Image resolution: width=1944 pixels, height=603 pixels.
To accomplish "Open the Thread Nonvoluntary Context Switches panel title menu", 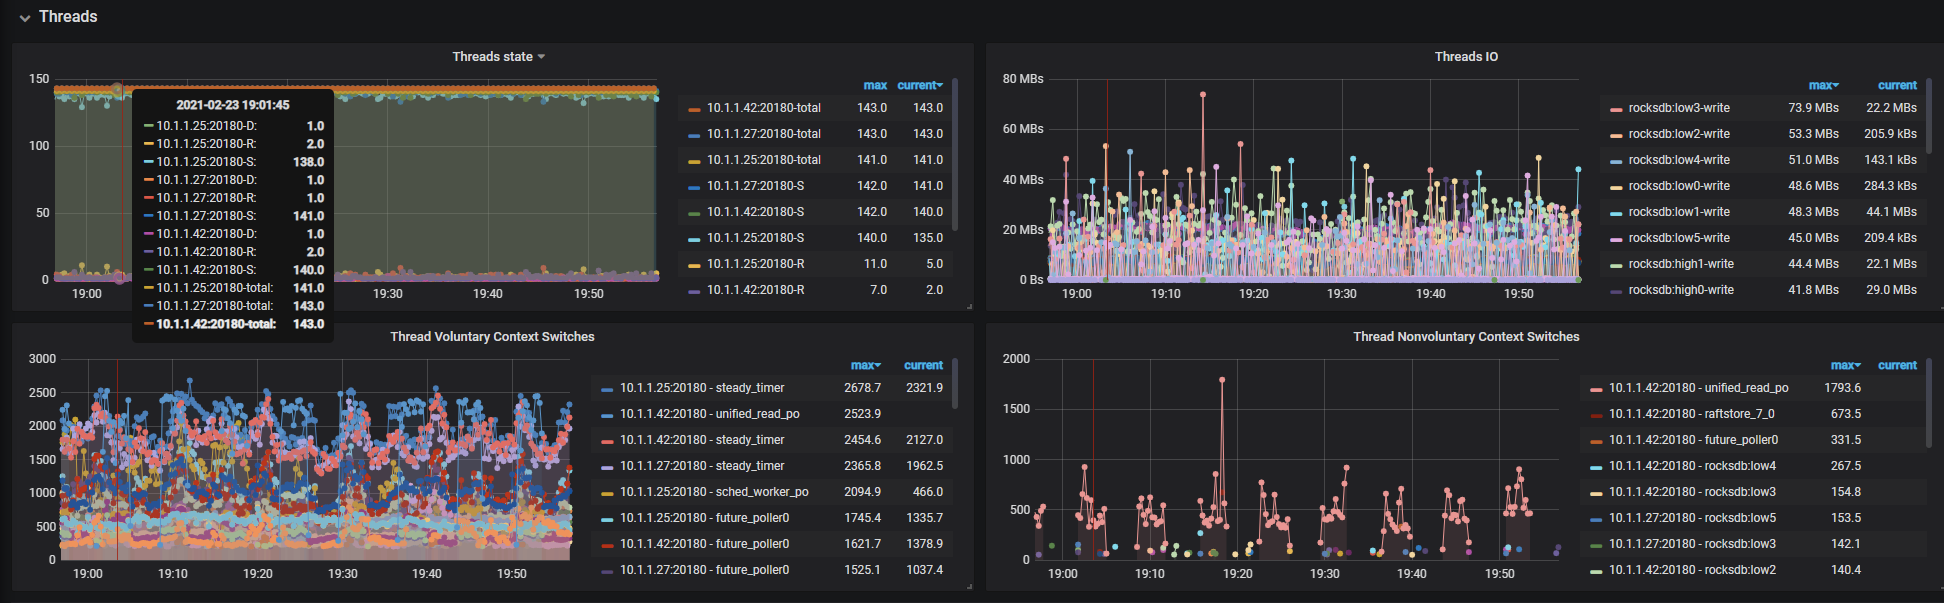I will click(x=1465, y=337).
